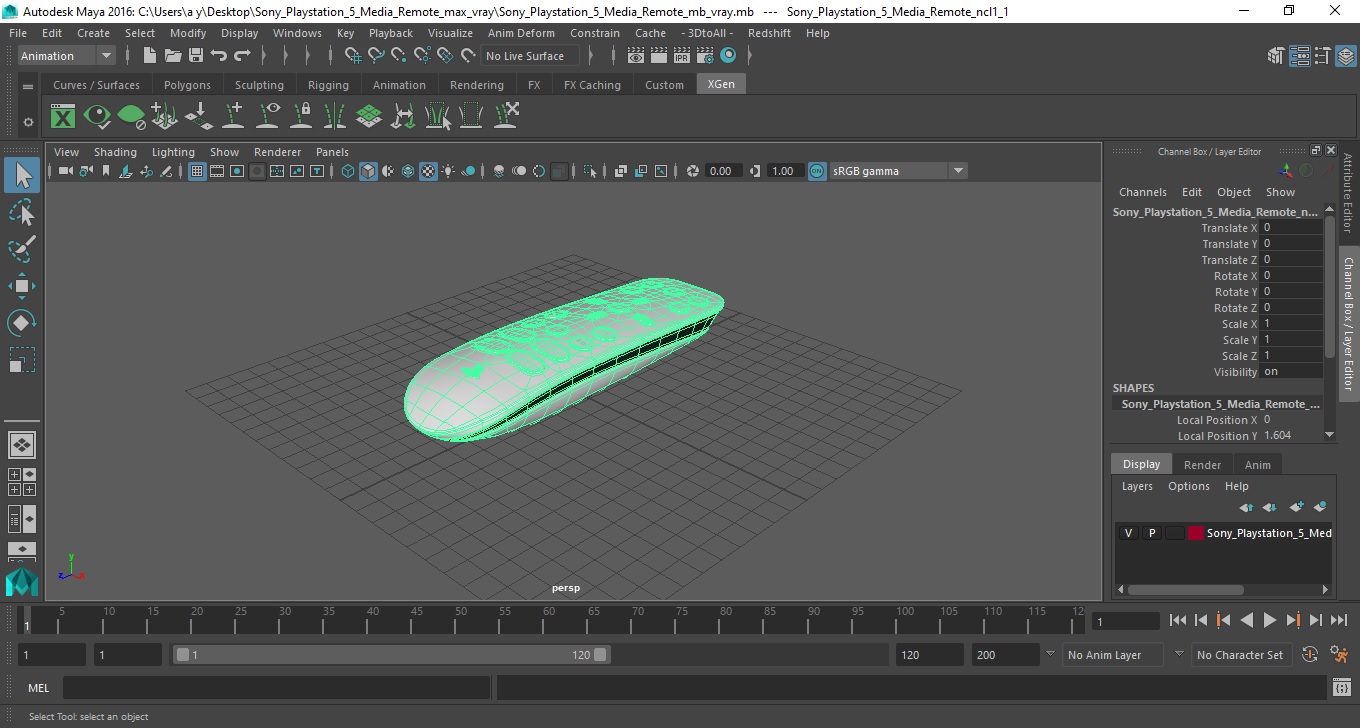Click the Redo arrow icon
This screenshot has height=728, width=1360.
tap(242, 56)
